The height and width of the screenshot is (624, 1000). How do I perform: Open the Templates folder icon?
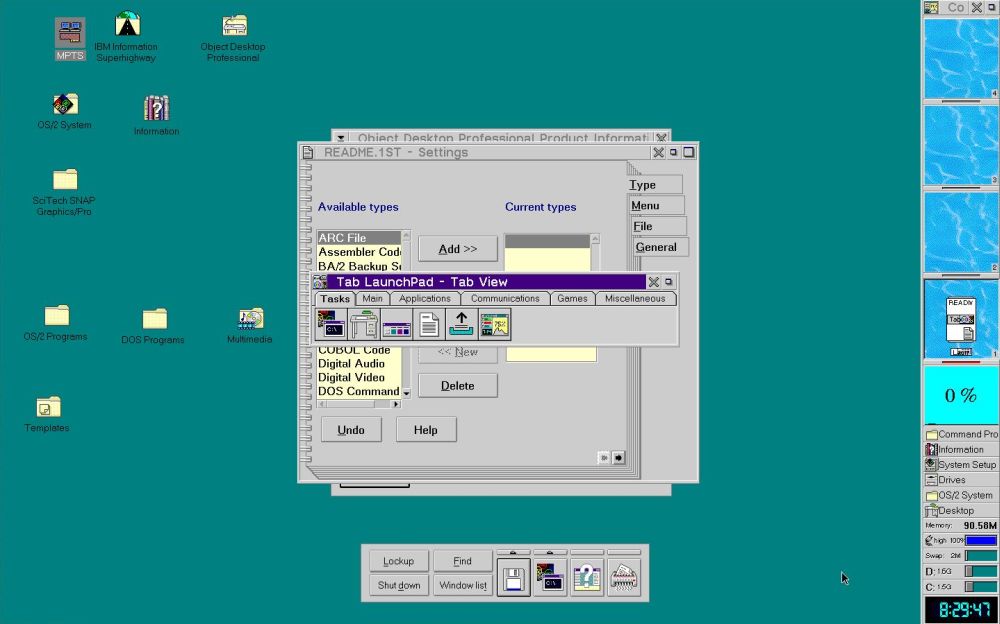[47, 414]
